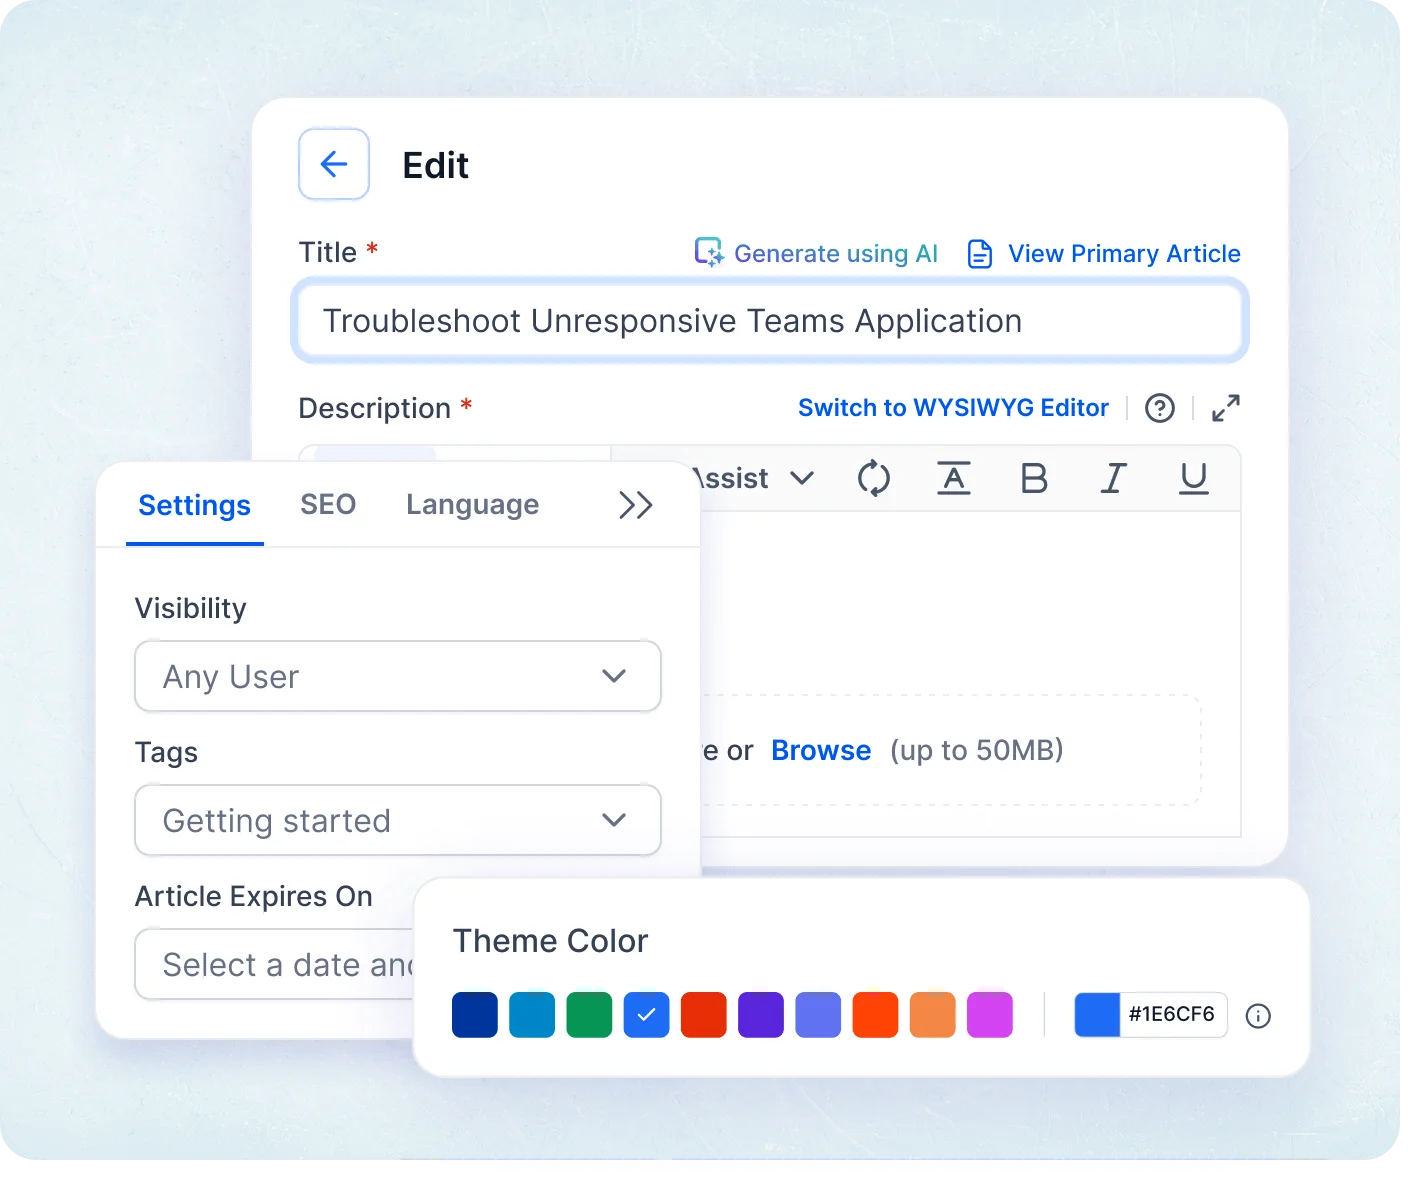Toggle bold formatting in the description toolbar
Screen dimensions: 1408x1194
(x=1034, y=478)
